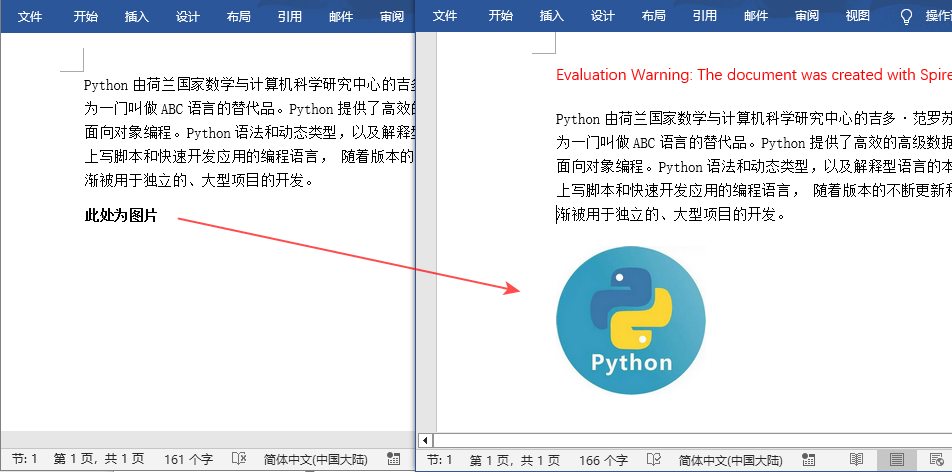Switch to 设计 tab in the left window
This screenshot has width=952, height=472.
pos(188,16)
